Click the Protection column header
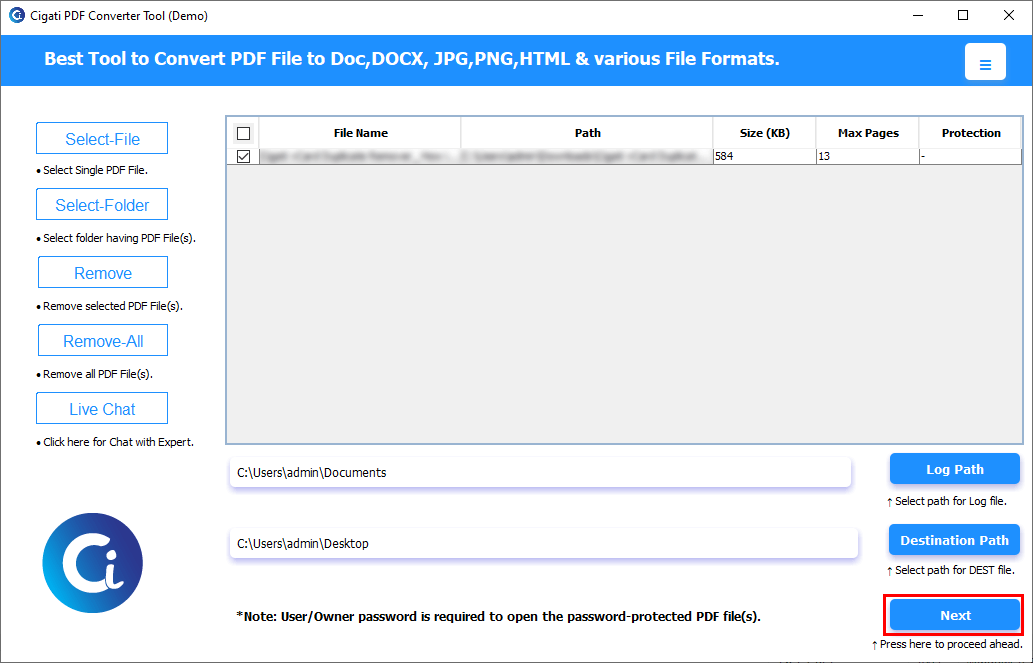The height and width of the screenshot is (663, 1033). tap(970, 133)
